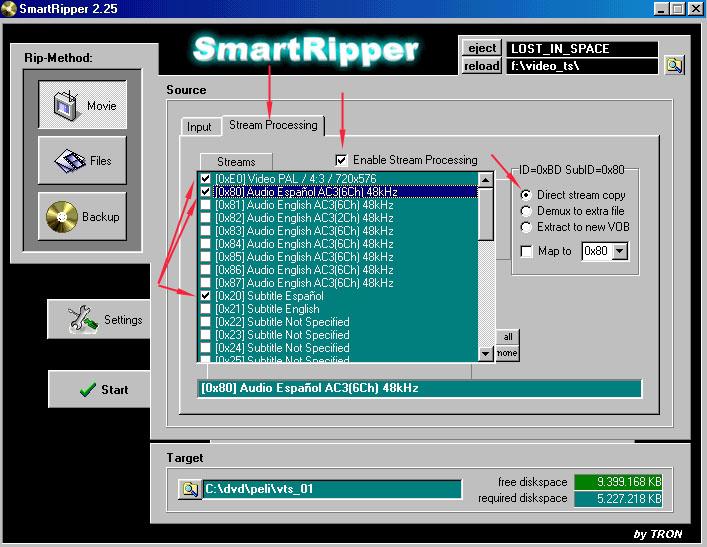Select the [0xE0] Video PAL 720x576 row text

point(295,179)
